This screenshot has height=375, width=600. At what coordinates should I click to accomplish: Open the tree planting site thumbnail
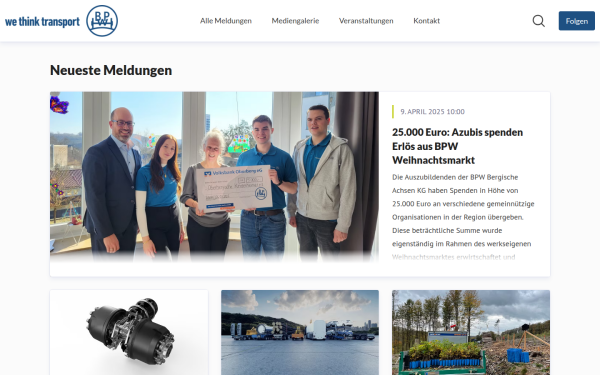[x=471, y=332]
